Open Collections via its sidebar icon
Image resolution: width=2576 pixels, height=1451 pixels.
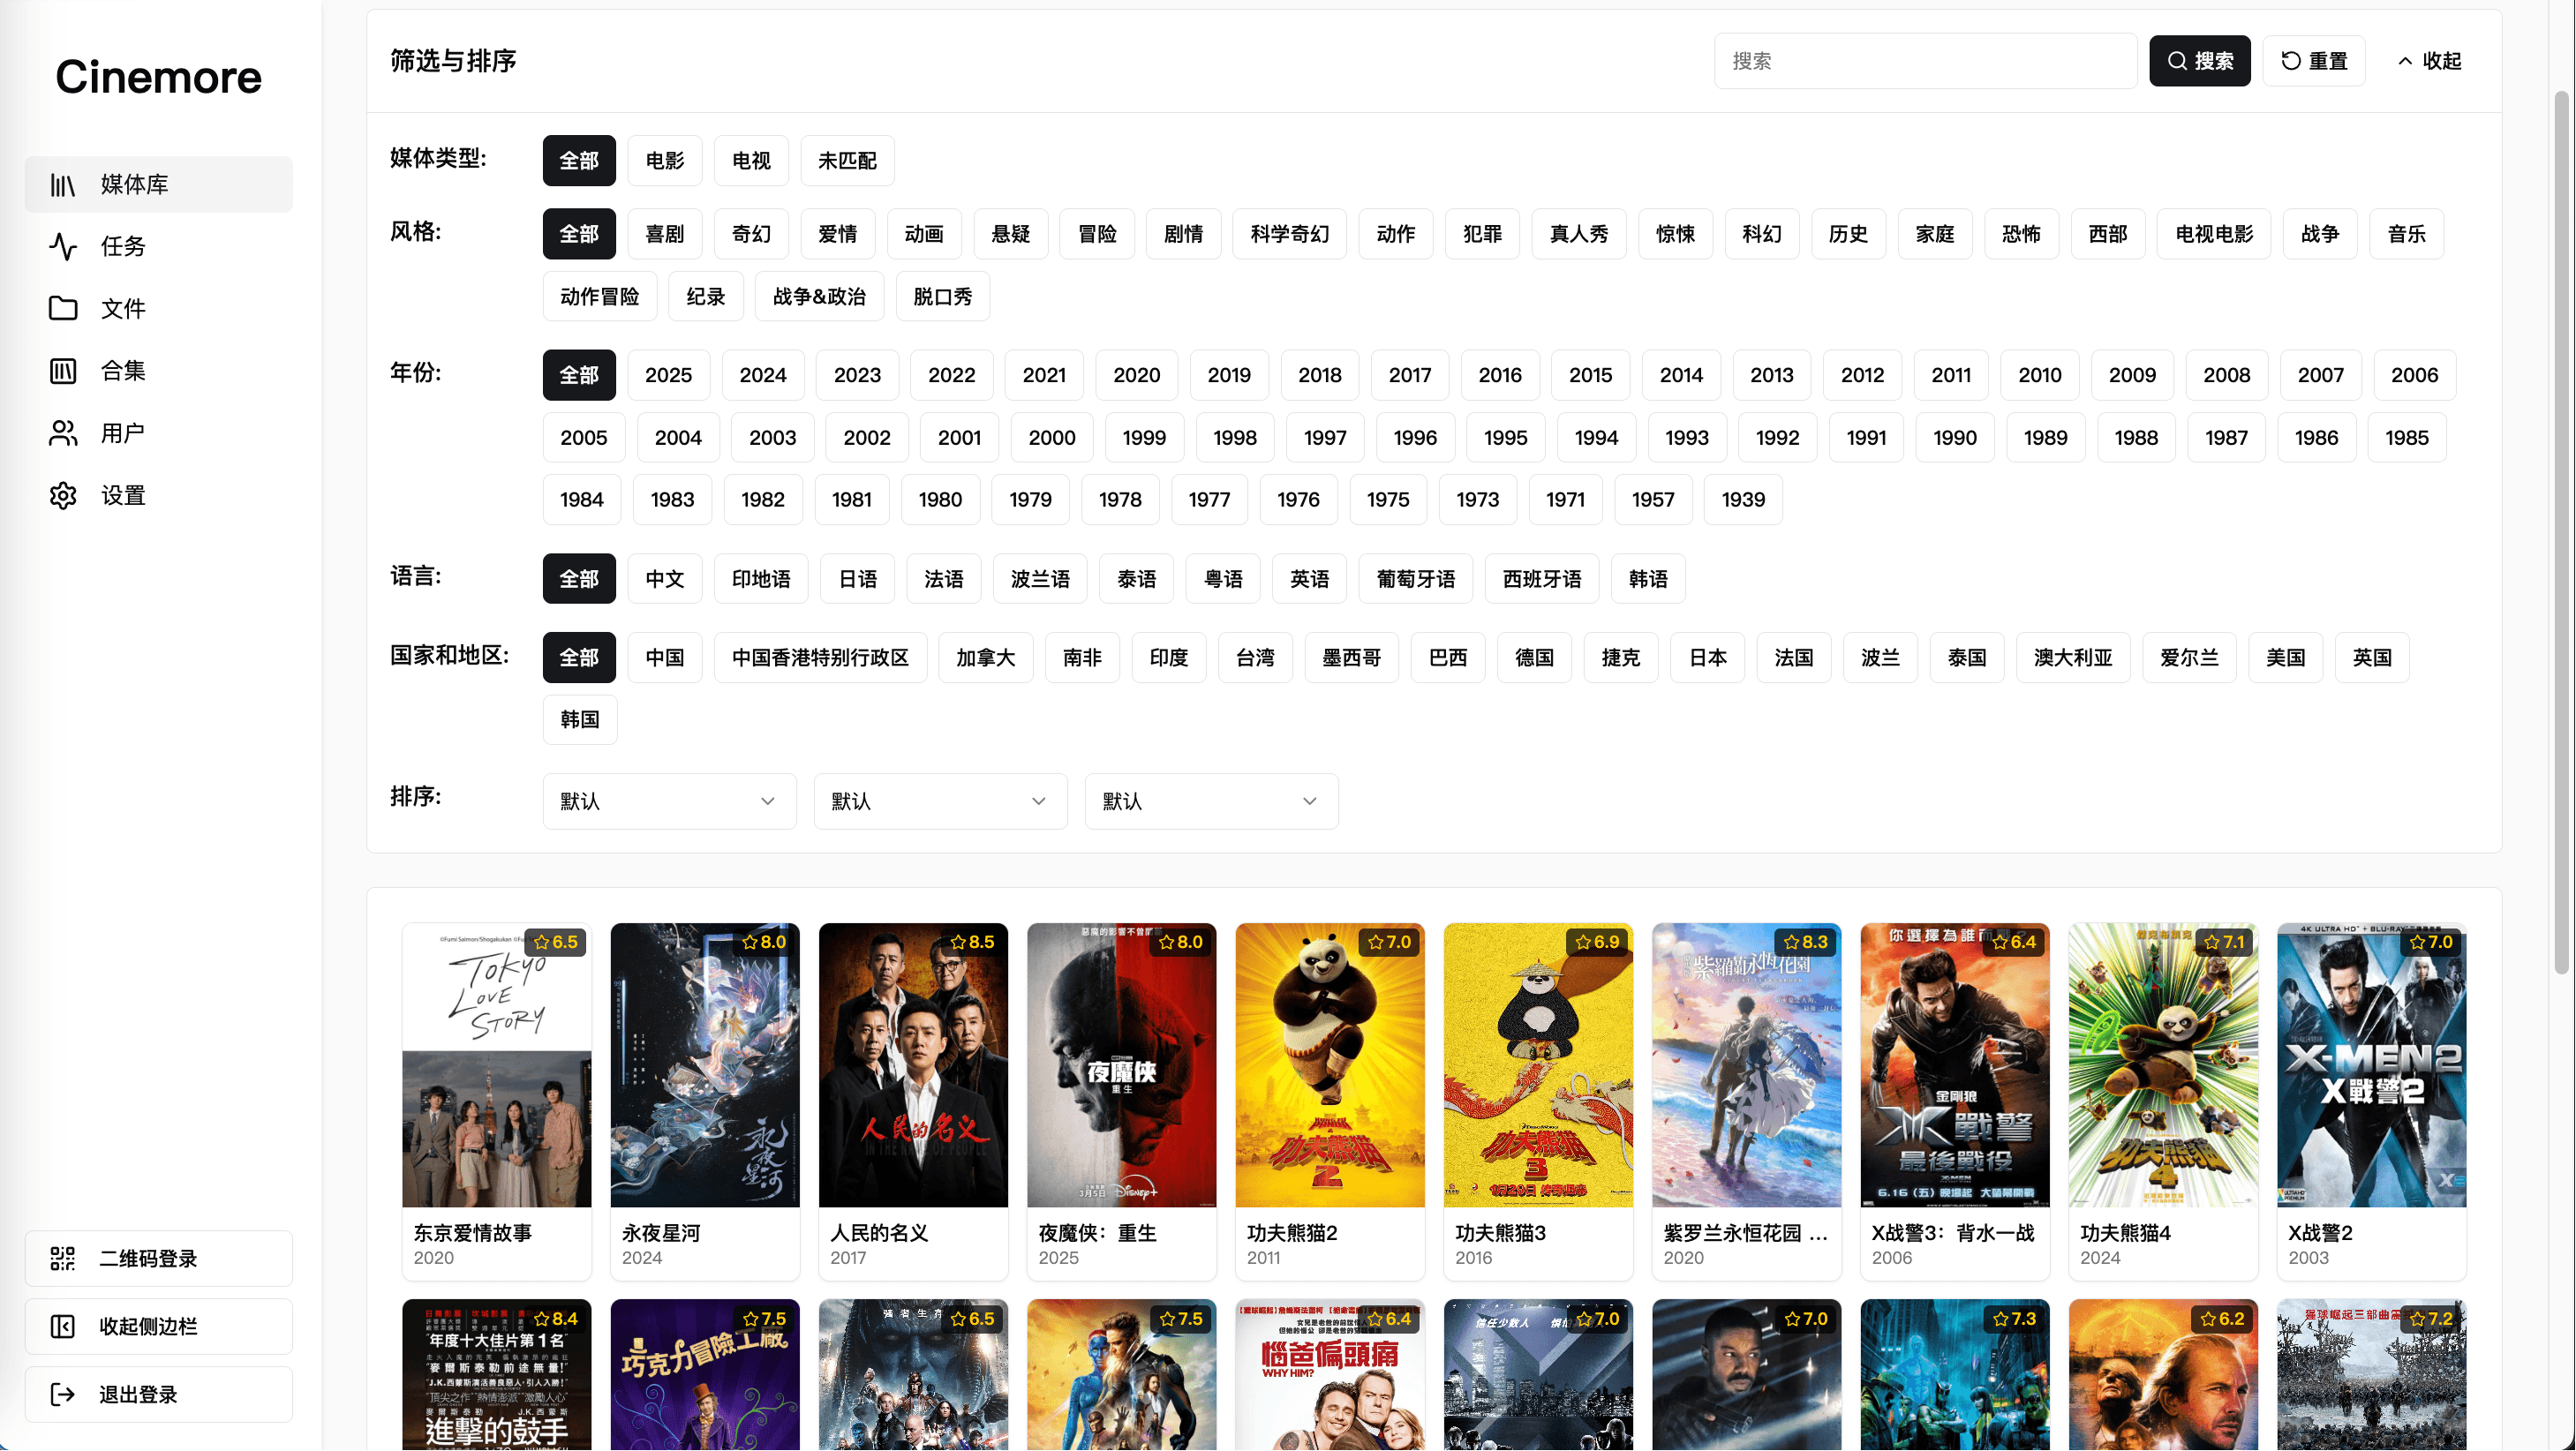[x=63, y=371]
